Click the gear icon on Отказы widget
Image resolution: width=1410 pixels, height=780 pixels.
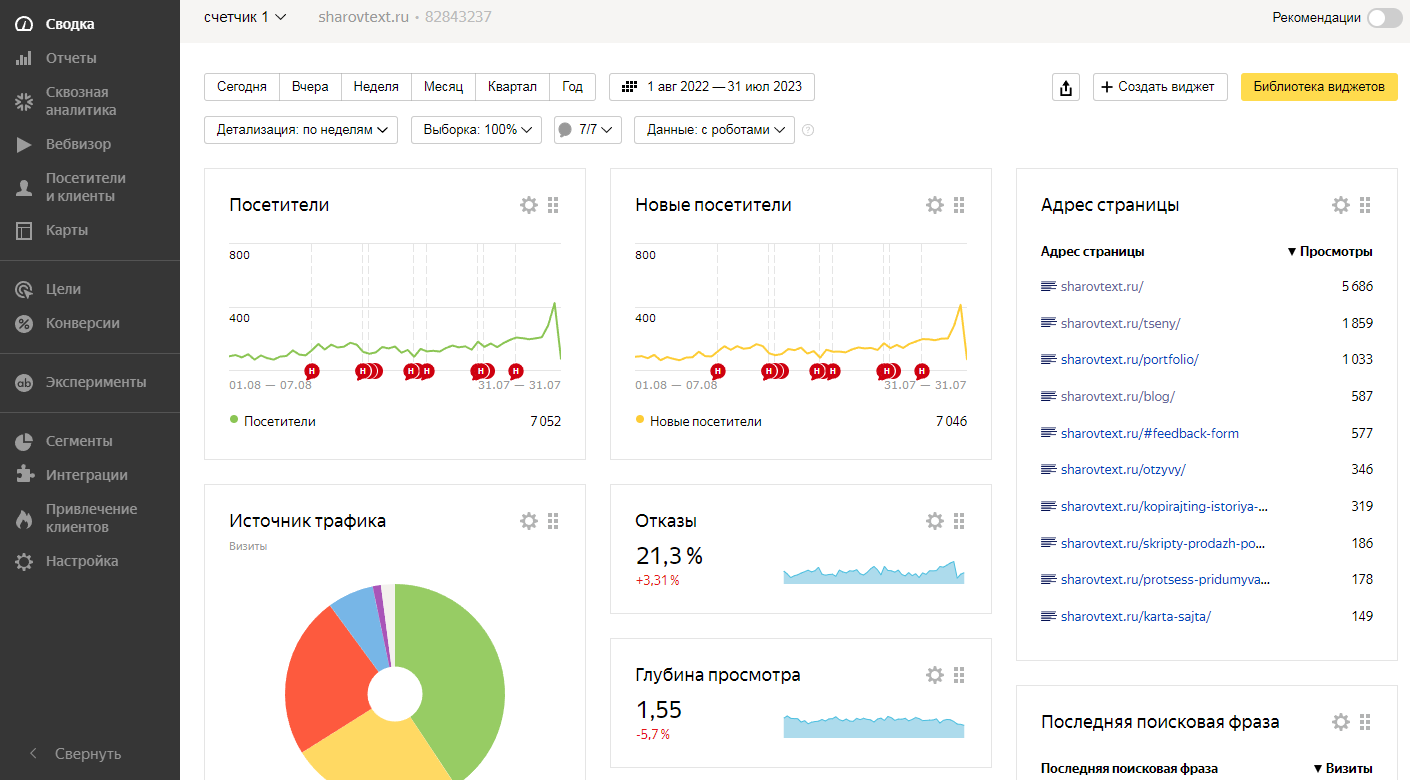point(935,521)
